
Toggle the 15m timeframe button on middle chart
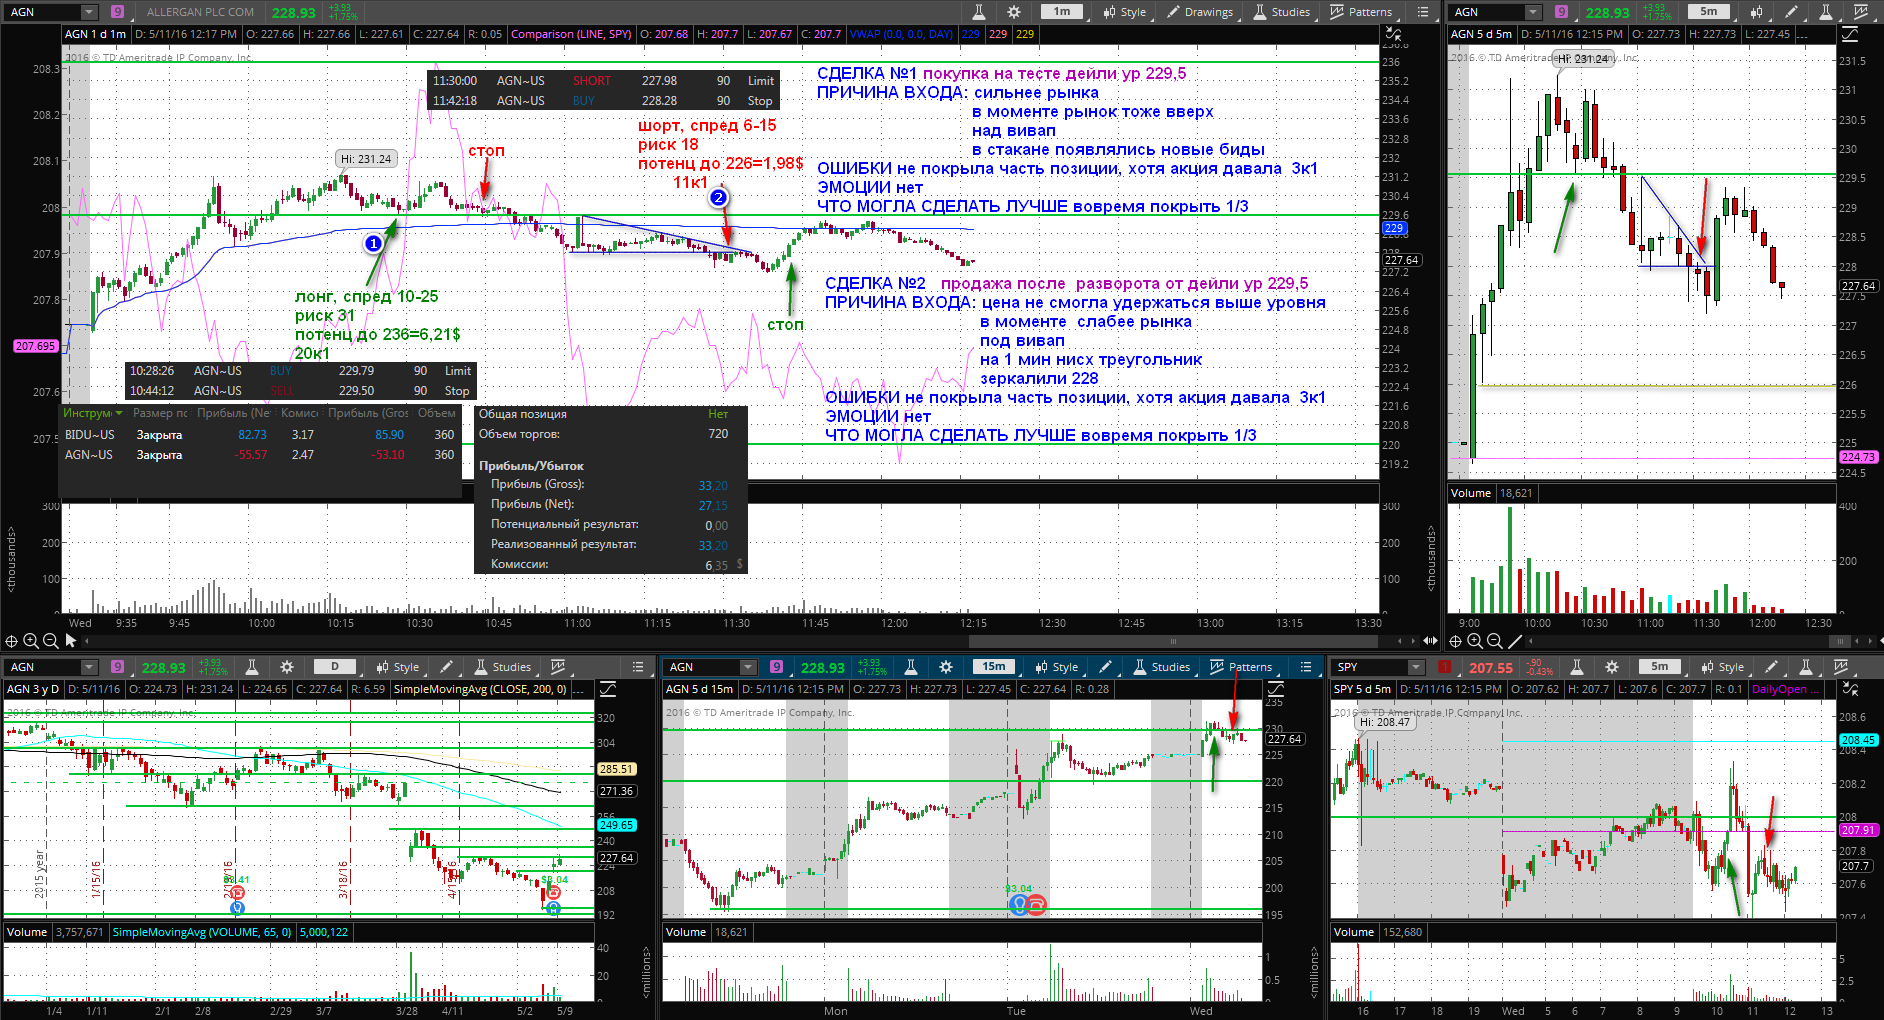[x=994, y=667]
